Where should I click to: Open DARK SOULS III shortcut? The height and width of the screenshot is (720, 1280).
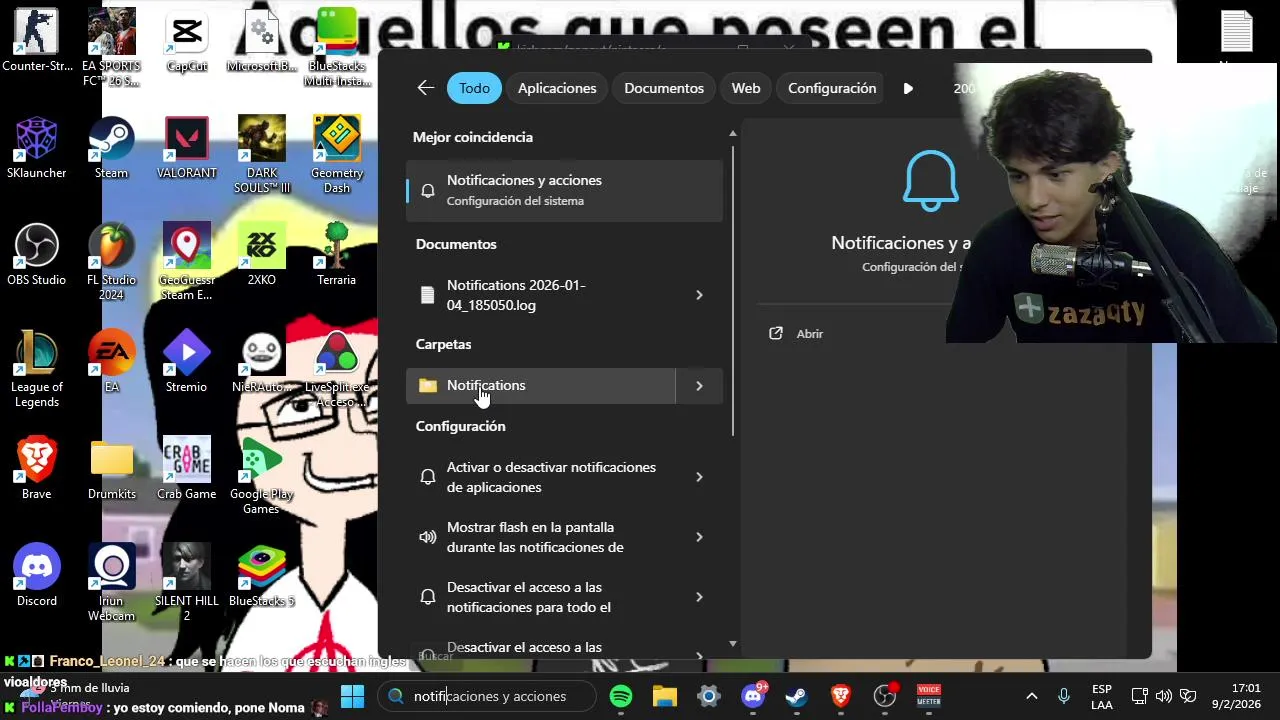[262, 154]
